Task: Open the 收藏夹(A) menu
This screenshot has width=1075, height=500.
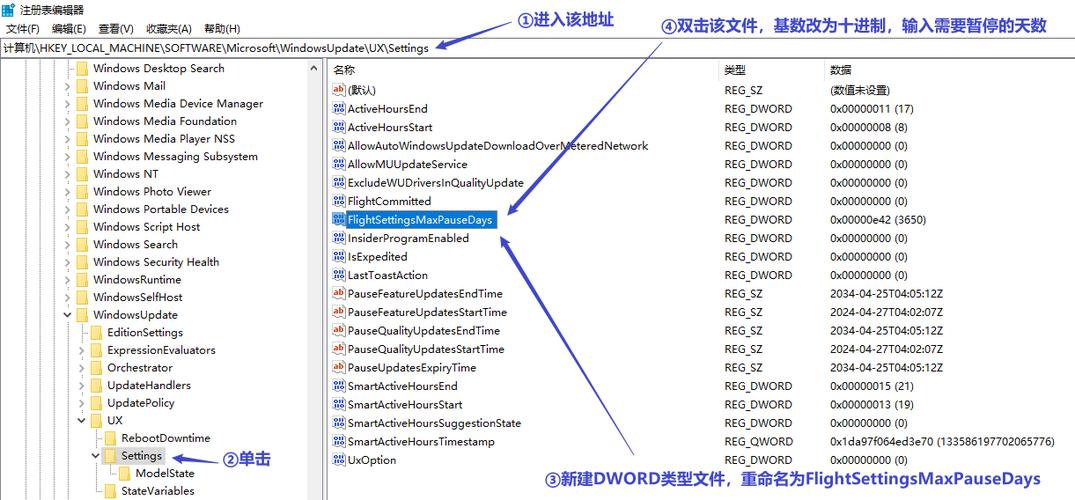Action: point(169,29)
